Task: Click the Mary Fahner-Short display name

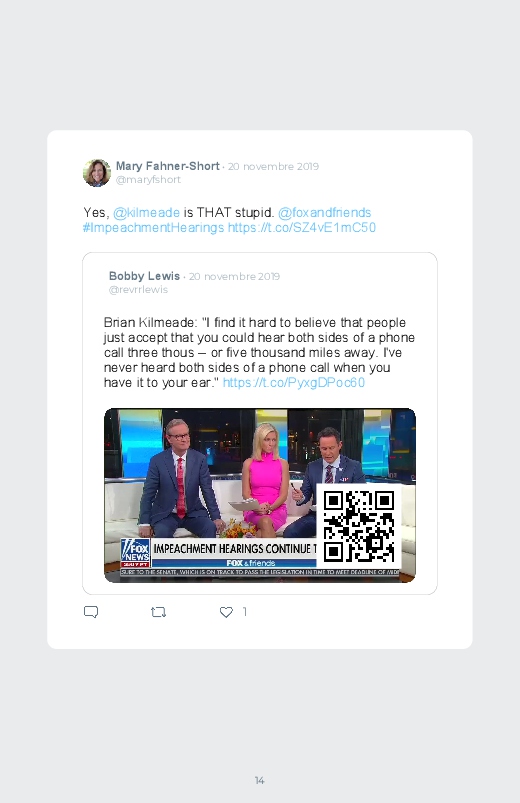Action: point(168,166)
